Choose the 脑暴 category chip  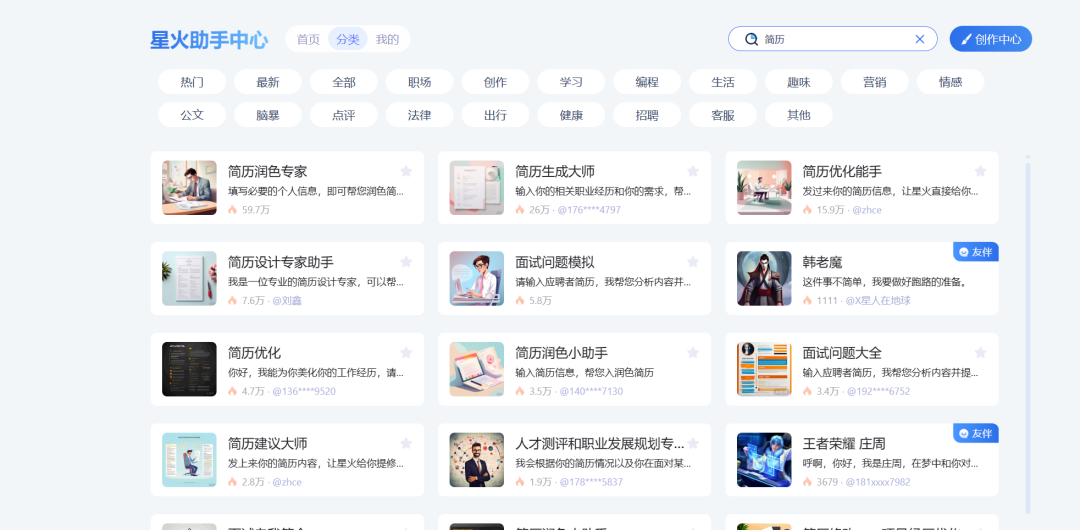click(268, 115)
